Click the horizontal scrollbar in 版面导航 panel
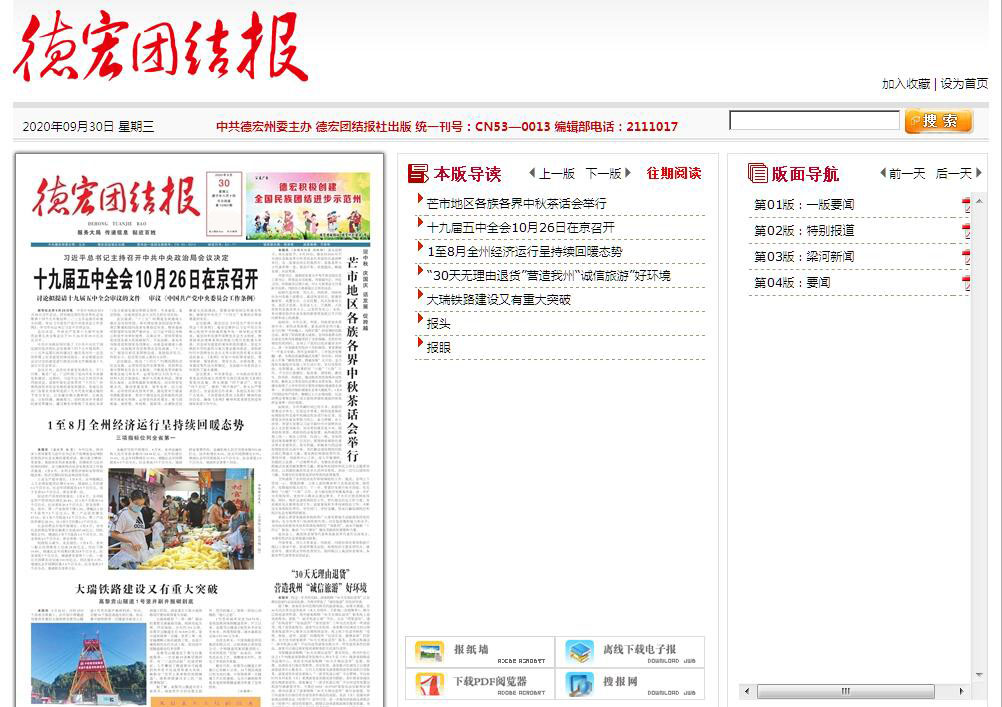This screenshot has width=1002, height=707. tap(846, 691)
